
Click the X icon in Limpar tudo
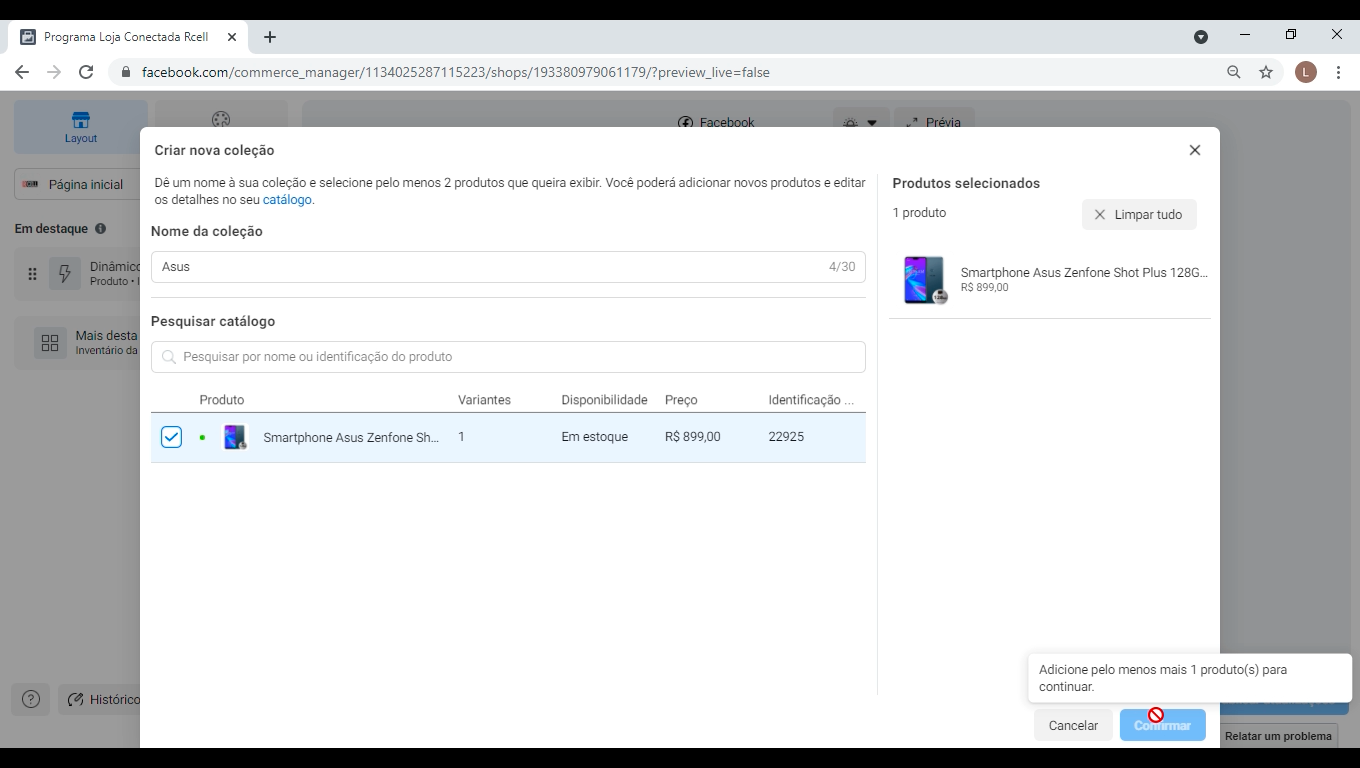1100,215
